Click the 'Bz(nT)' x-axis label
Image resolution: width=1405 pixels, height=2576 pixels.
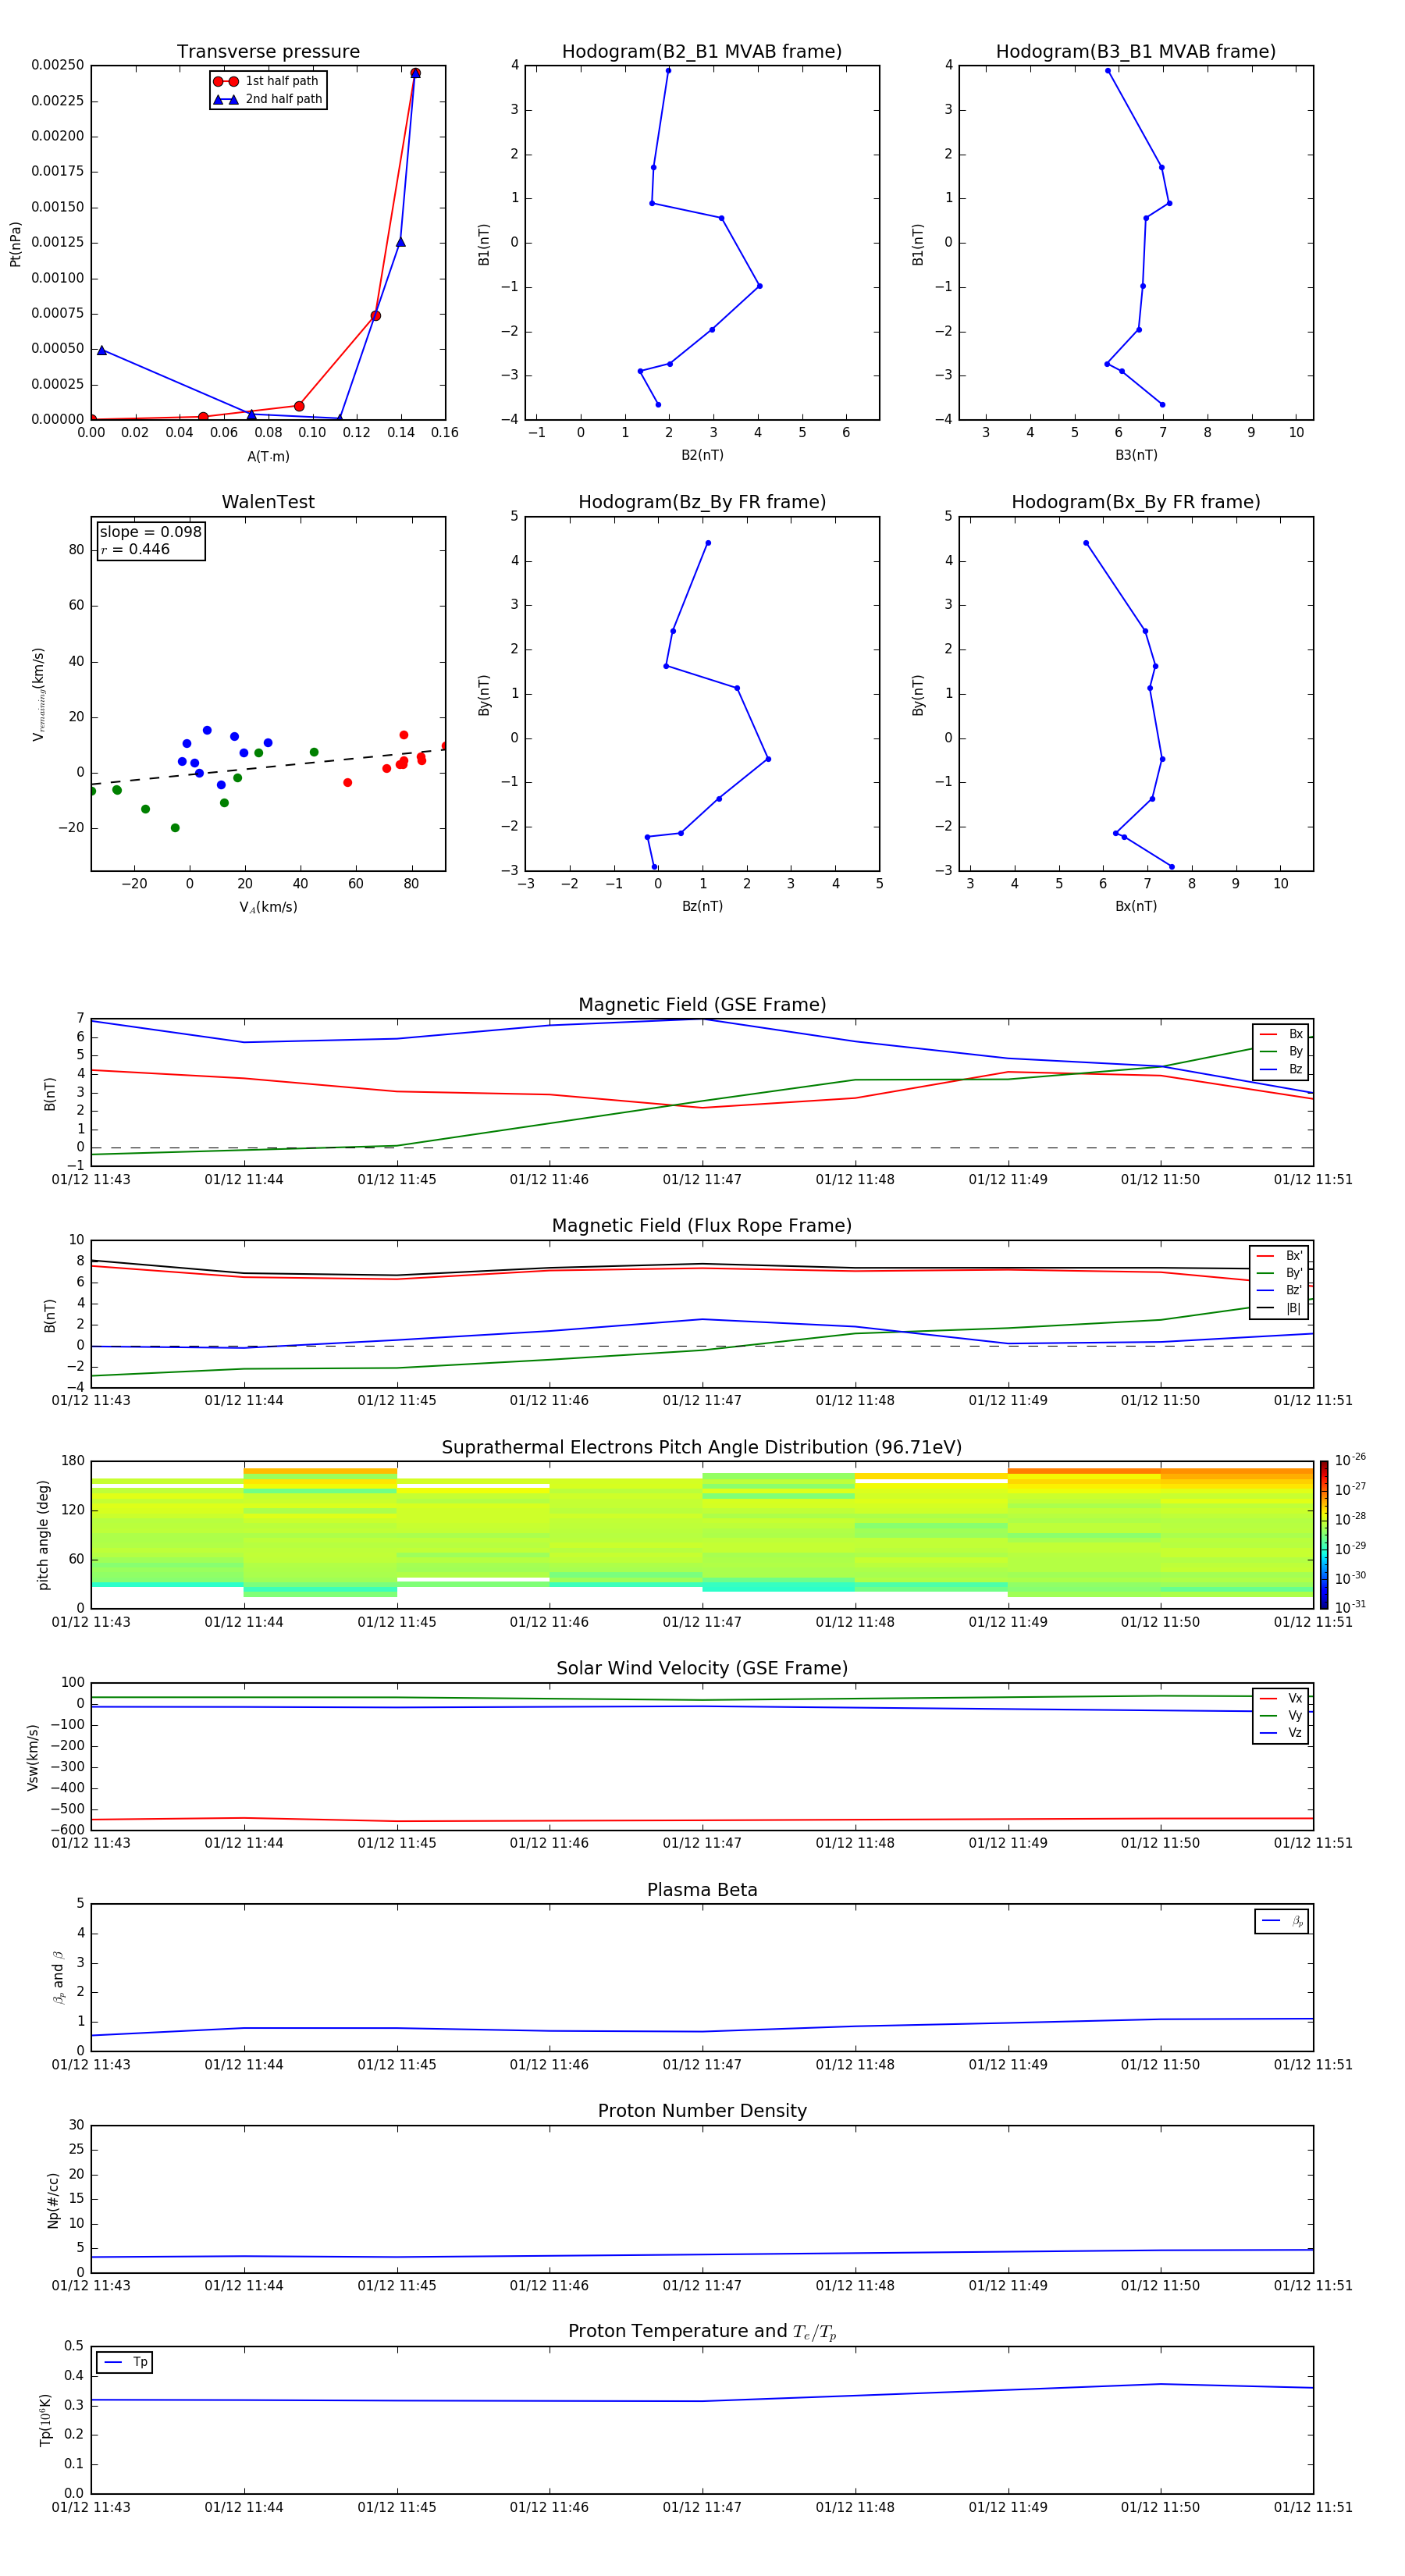[702, 906]
